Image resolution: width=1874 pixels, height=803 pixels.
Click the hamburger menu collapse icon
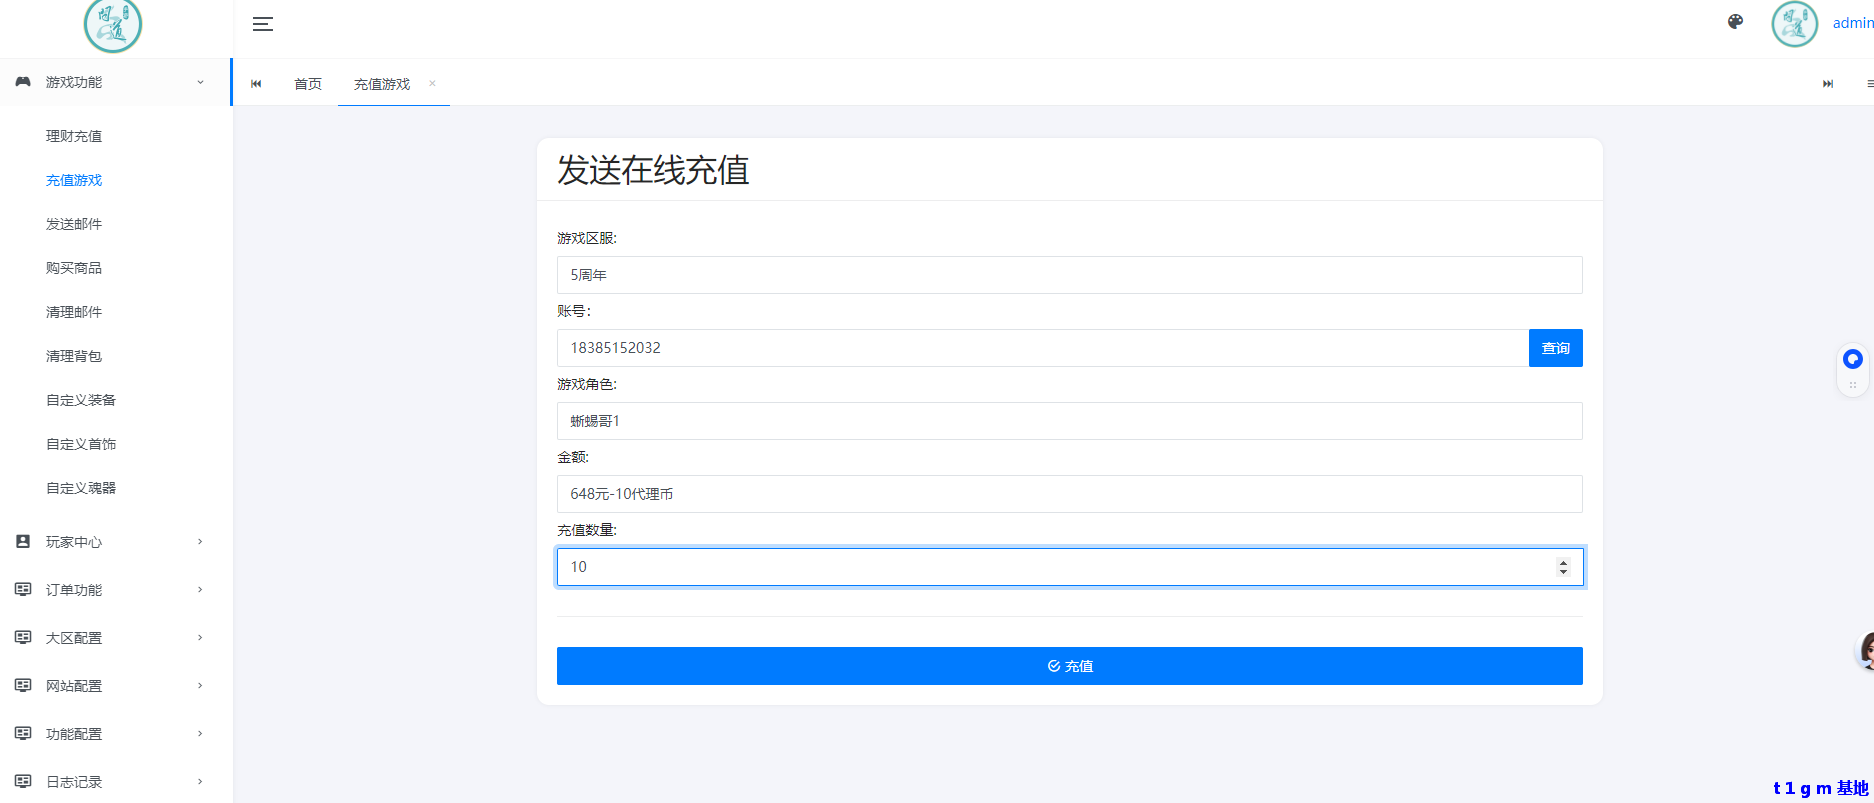263,24
